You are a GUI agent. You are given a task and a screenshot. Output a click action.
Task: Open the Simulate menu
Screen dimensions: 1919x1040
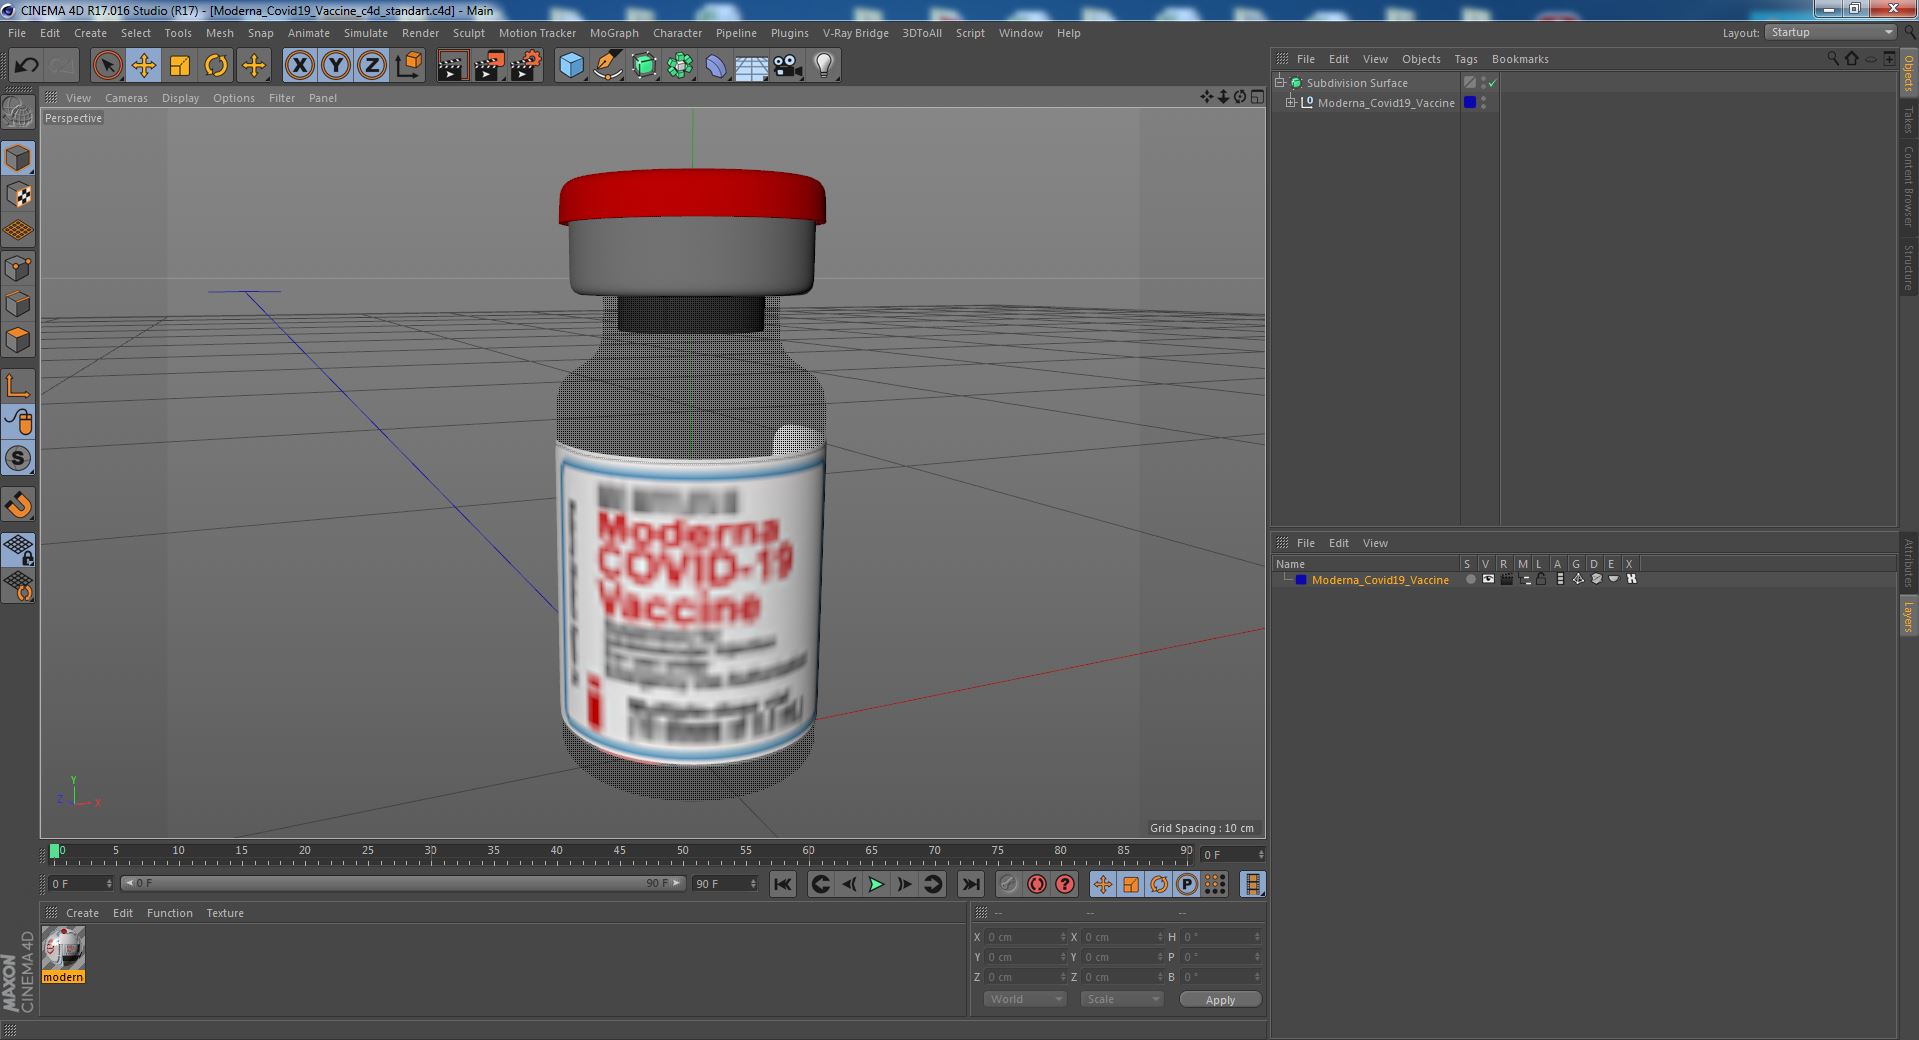pos(365,33)
